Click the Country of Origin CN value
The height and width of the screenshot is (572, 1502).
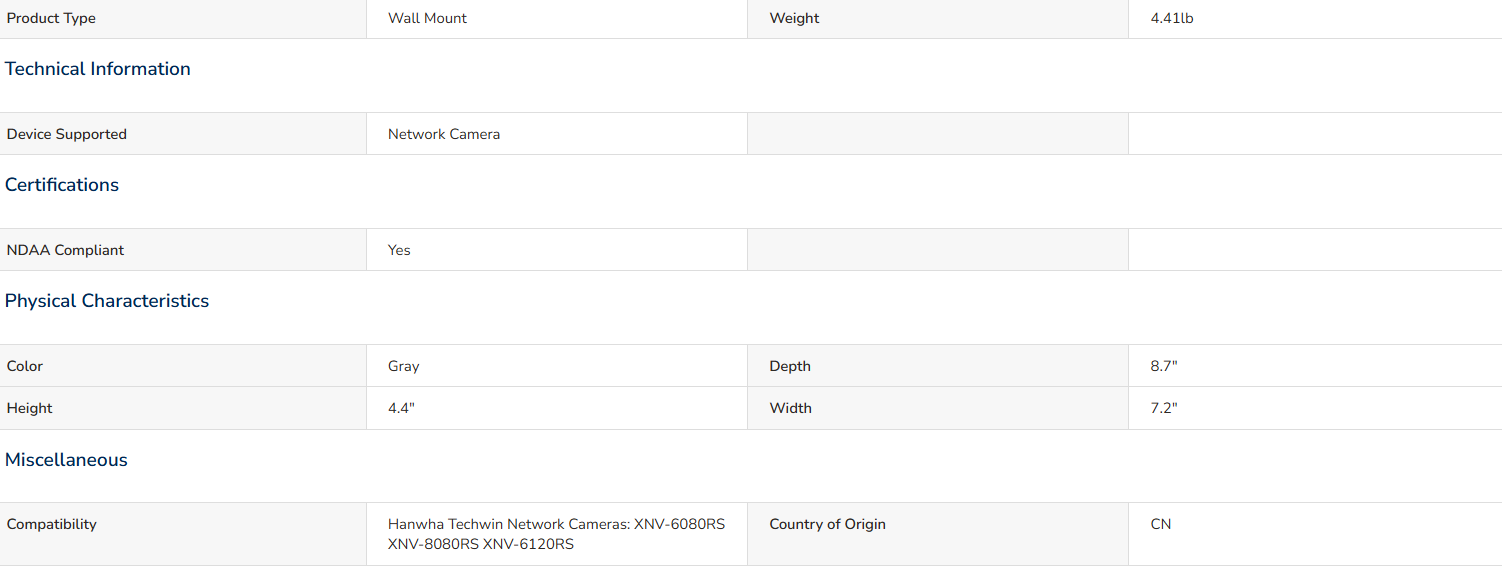click(1161, 524)
